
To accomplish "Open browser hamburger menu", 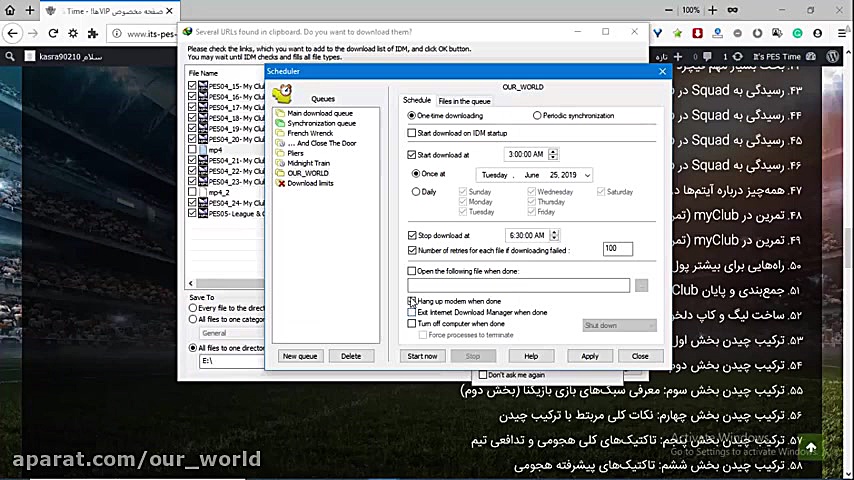I will (841, 34).
